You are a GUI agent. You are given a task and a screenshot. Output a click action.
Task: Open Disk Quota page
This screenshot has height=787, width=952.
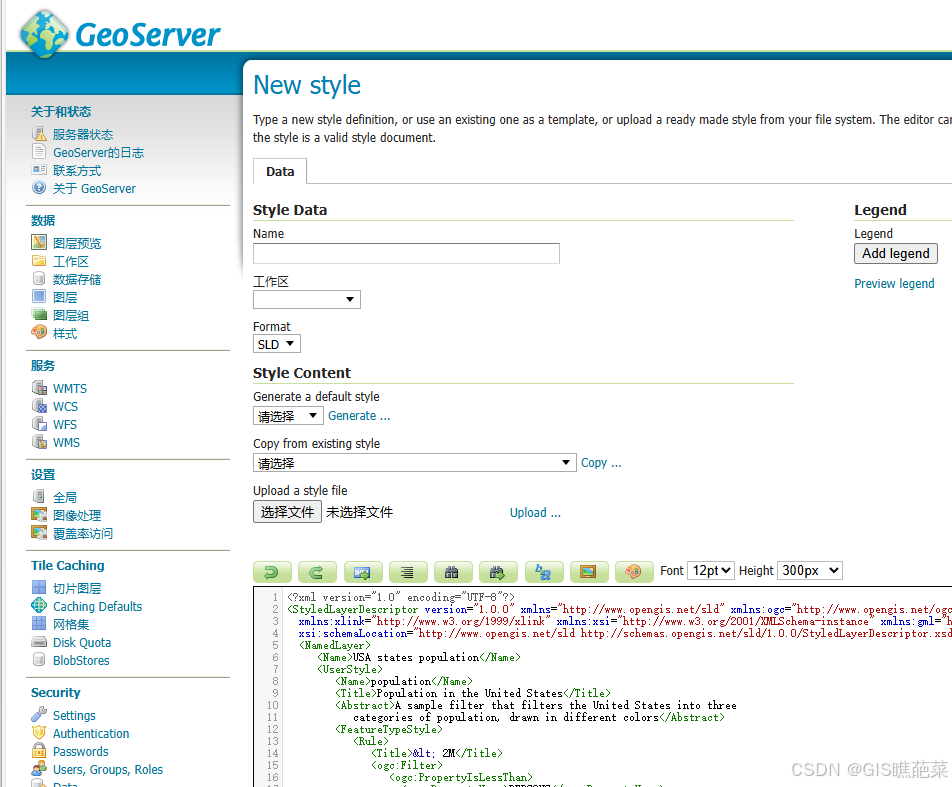[x=82, y=642]
